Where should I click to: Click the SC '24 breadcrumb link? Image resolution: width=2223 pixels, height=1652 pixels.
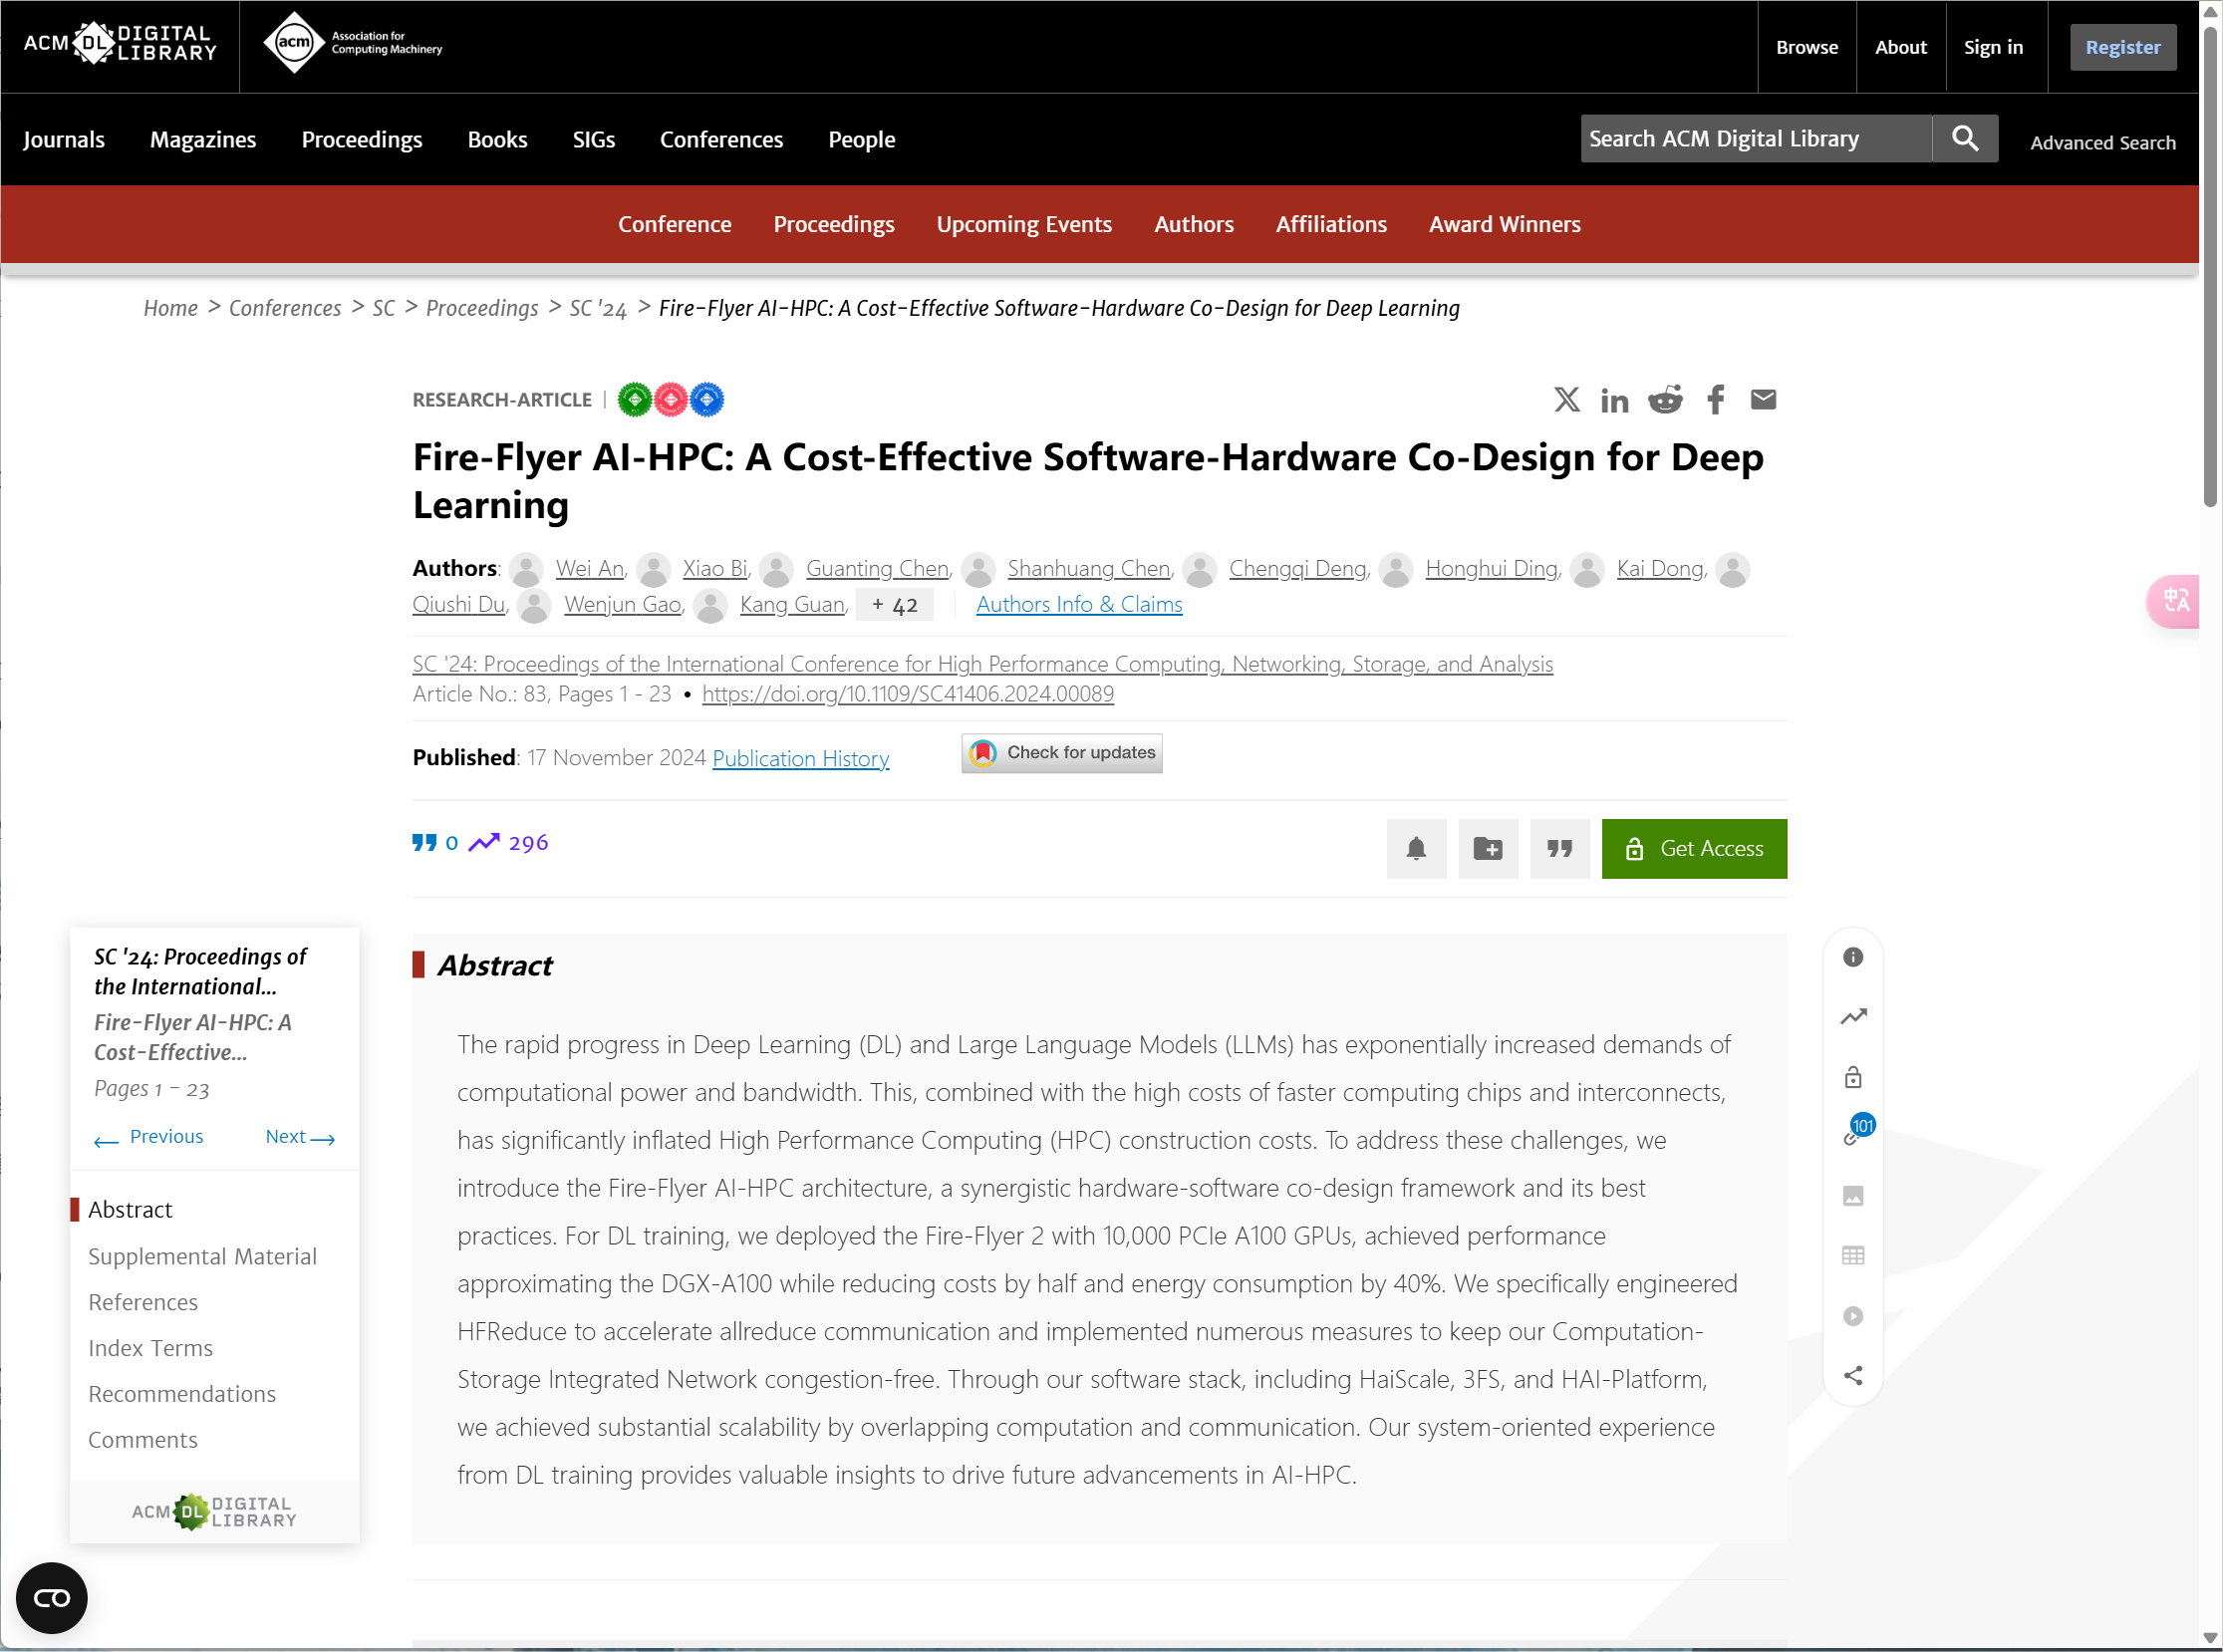[598, 308]
